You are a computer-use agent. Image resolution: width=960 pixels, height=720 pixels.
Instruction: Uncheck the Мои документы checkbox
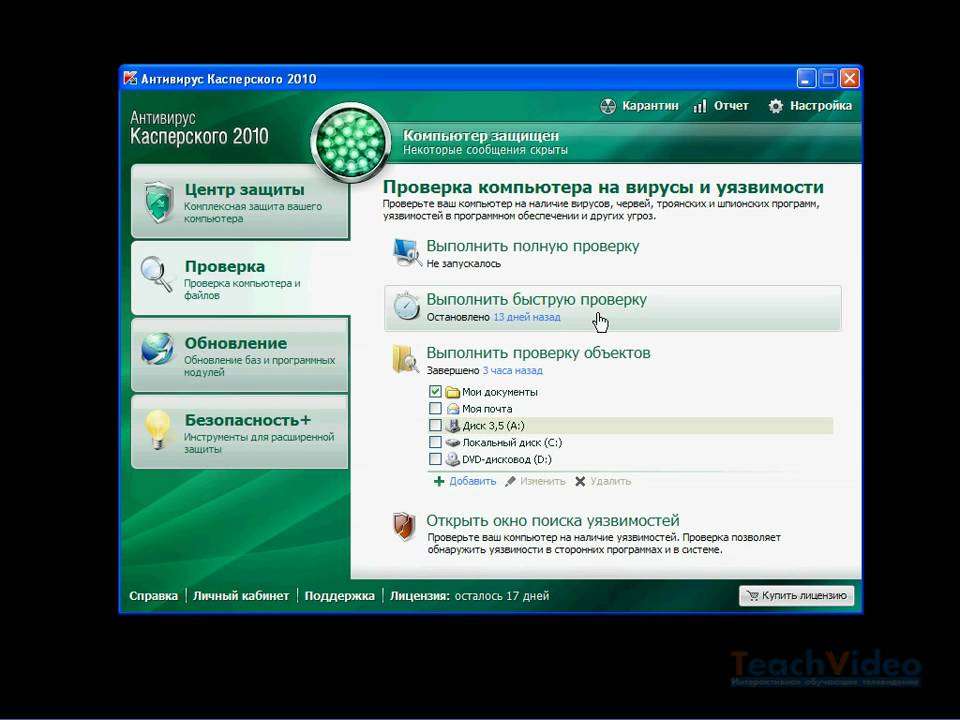pyautogui.click(x=435, y=391)
